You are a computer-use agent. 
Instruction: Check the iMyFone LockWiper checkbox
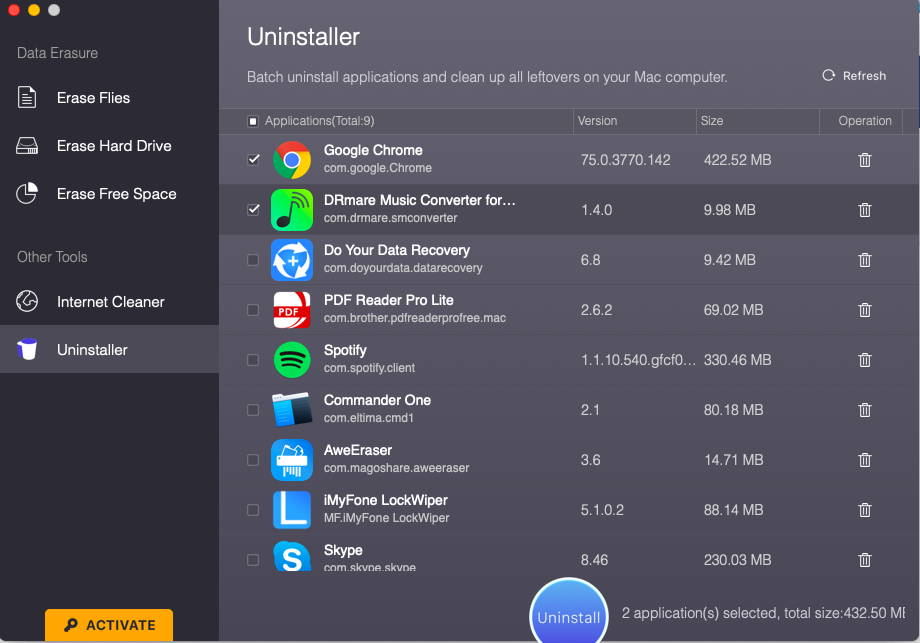point(253,510)
